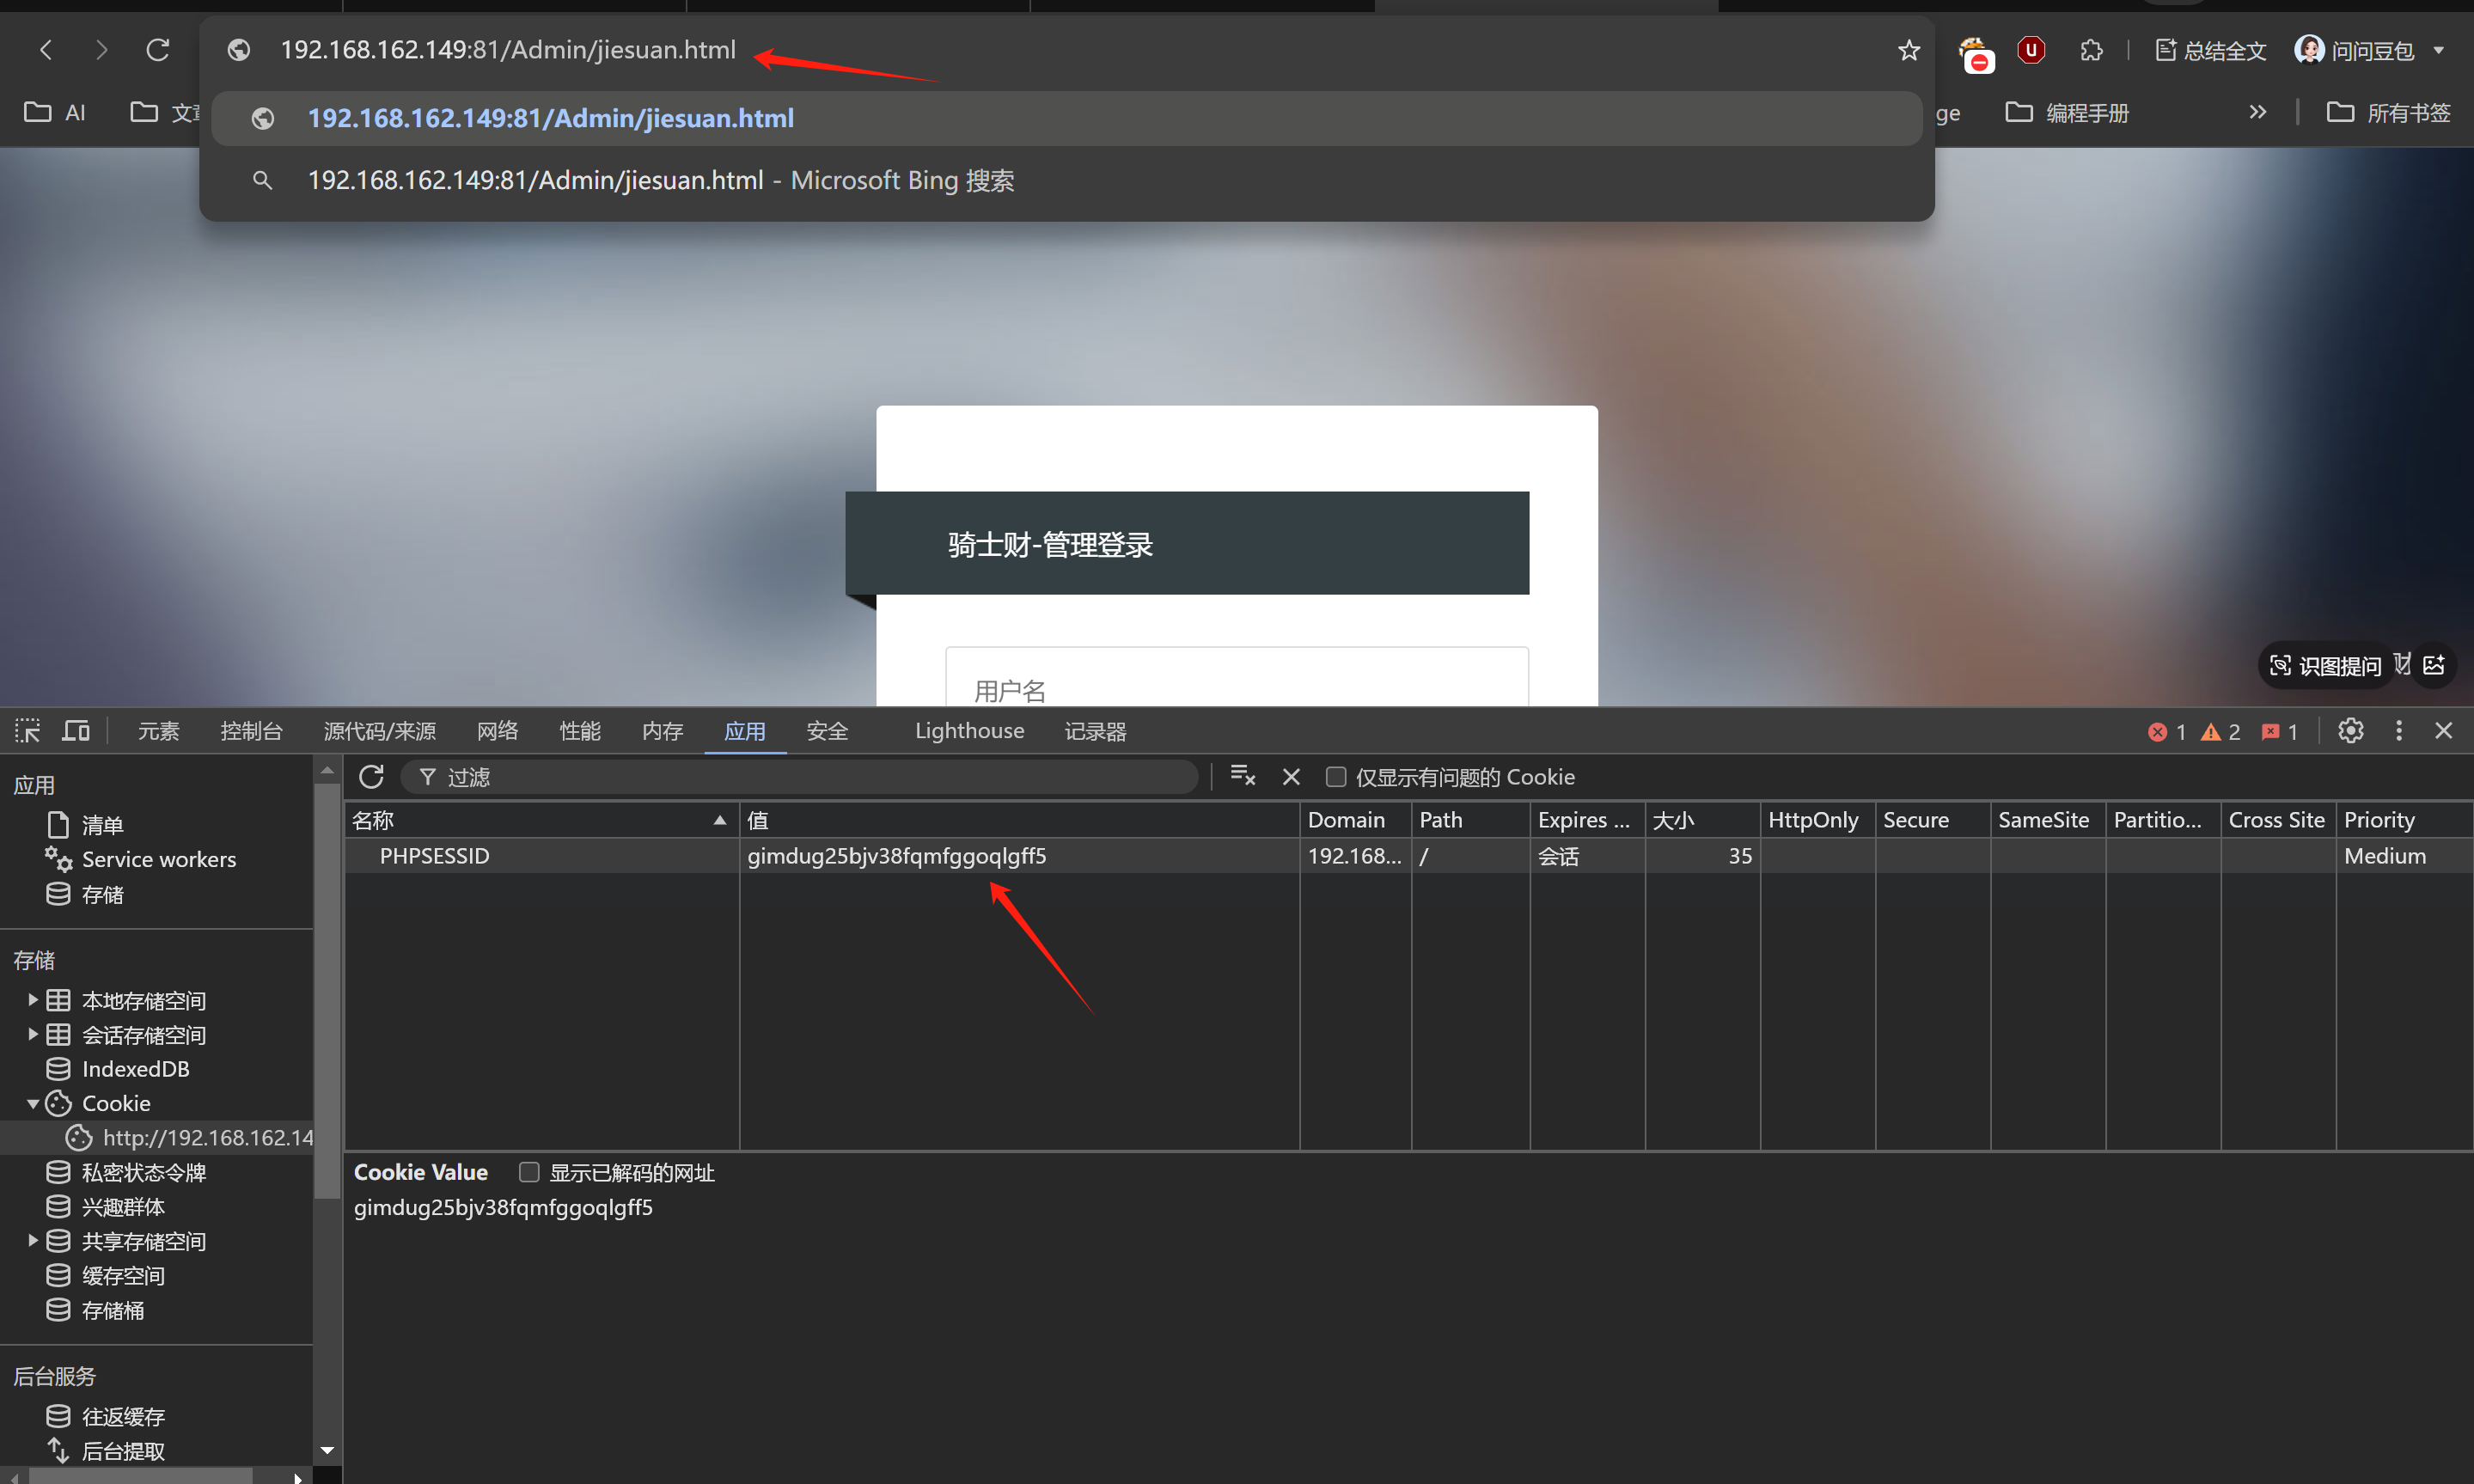Select the first URL autocomplete suggestion
The height and width of the screenshot is (1484, 2474).
[550, 118]
